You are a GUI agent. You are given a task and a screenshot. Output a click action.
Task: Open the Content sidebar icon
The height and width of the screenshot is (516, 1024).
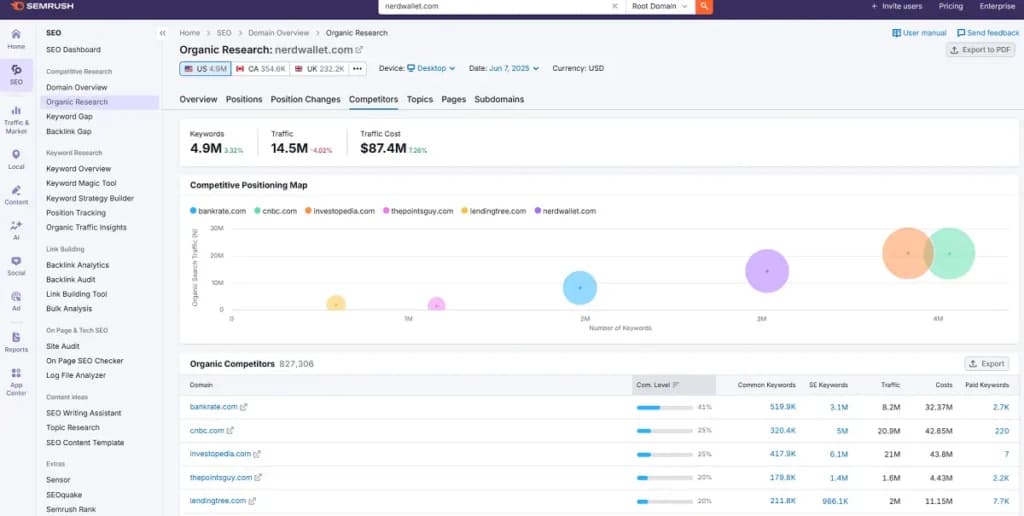[x=16, y=195]
